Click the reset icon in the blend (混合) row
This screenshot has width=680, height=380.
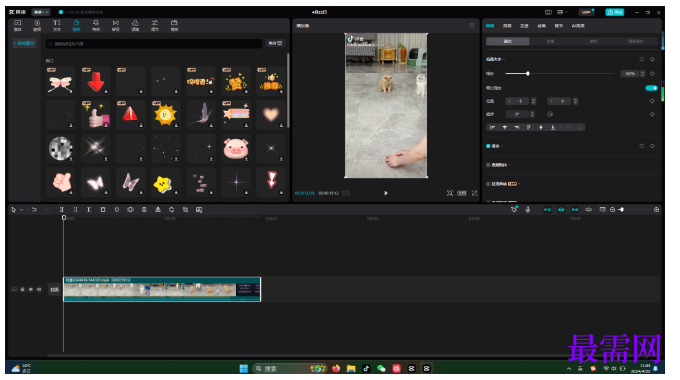coord(641,146)
